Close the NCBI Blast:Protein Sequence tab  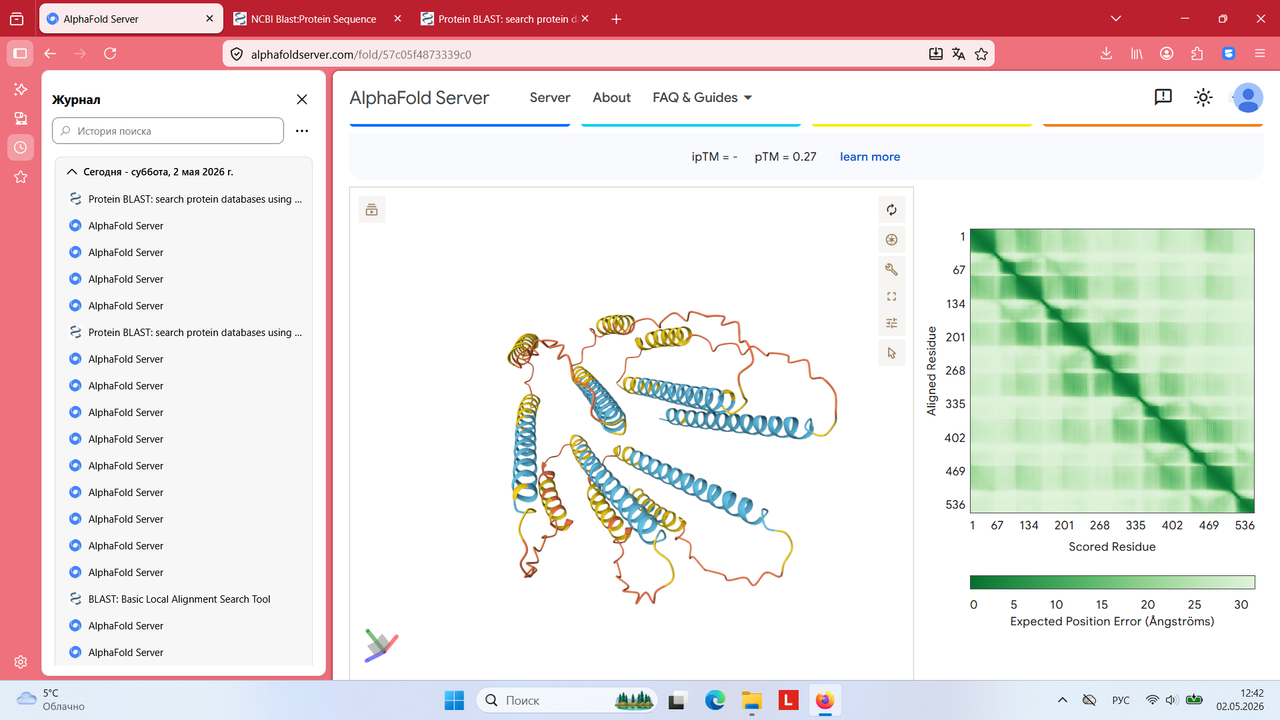(397, 19)
